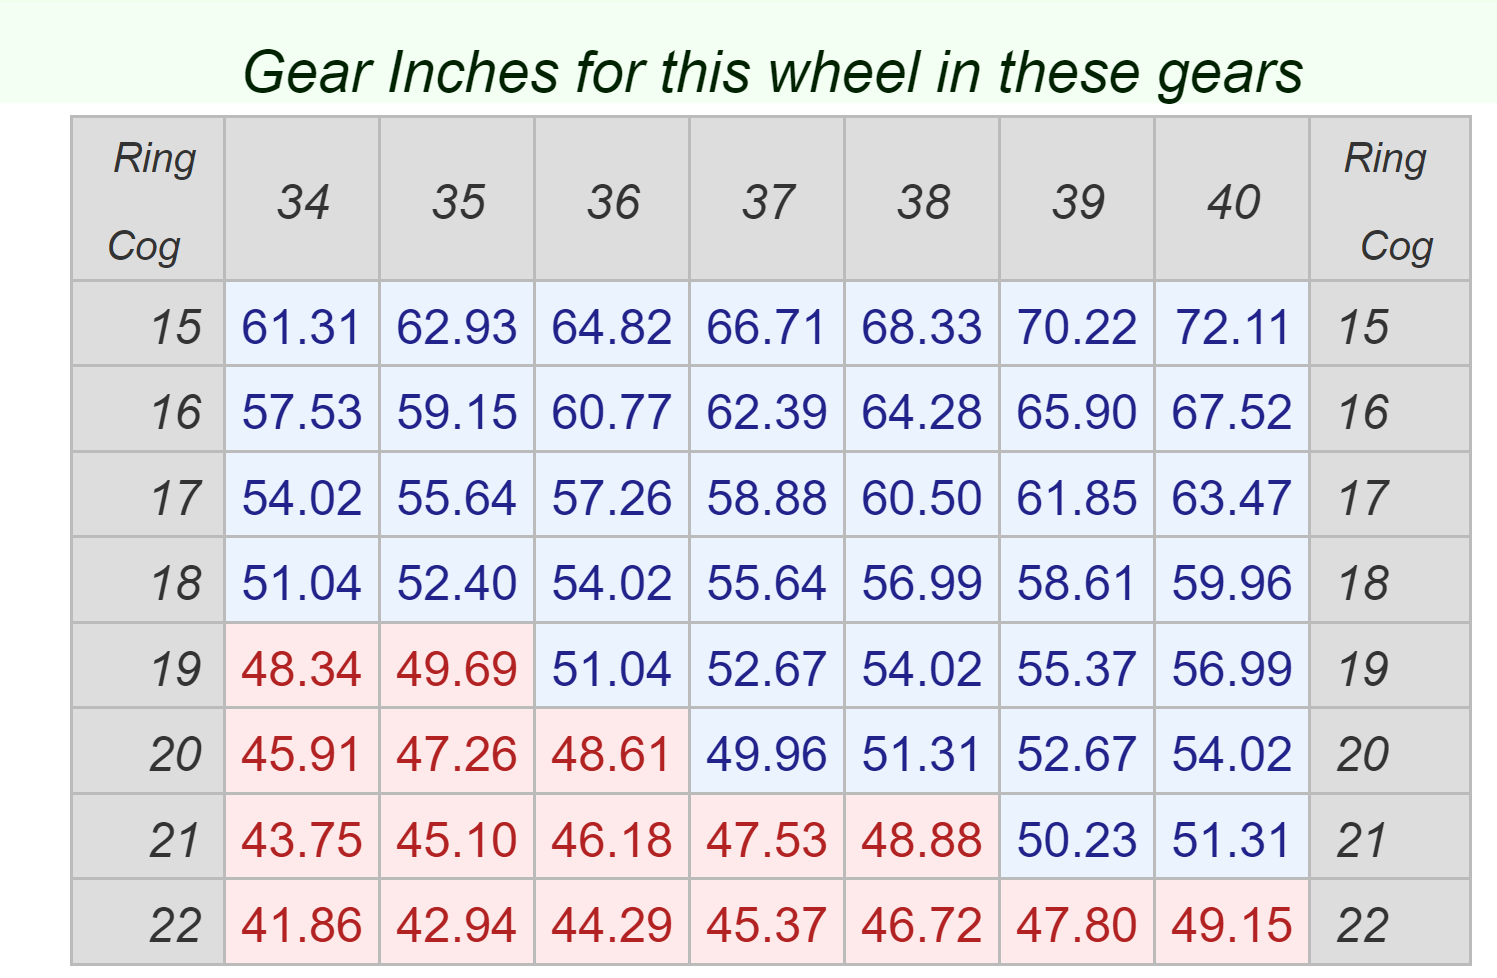This screenshot has height=978, width=1497.
Task: Click the top-left Ring Cog header cell
Action: (149, 200)
